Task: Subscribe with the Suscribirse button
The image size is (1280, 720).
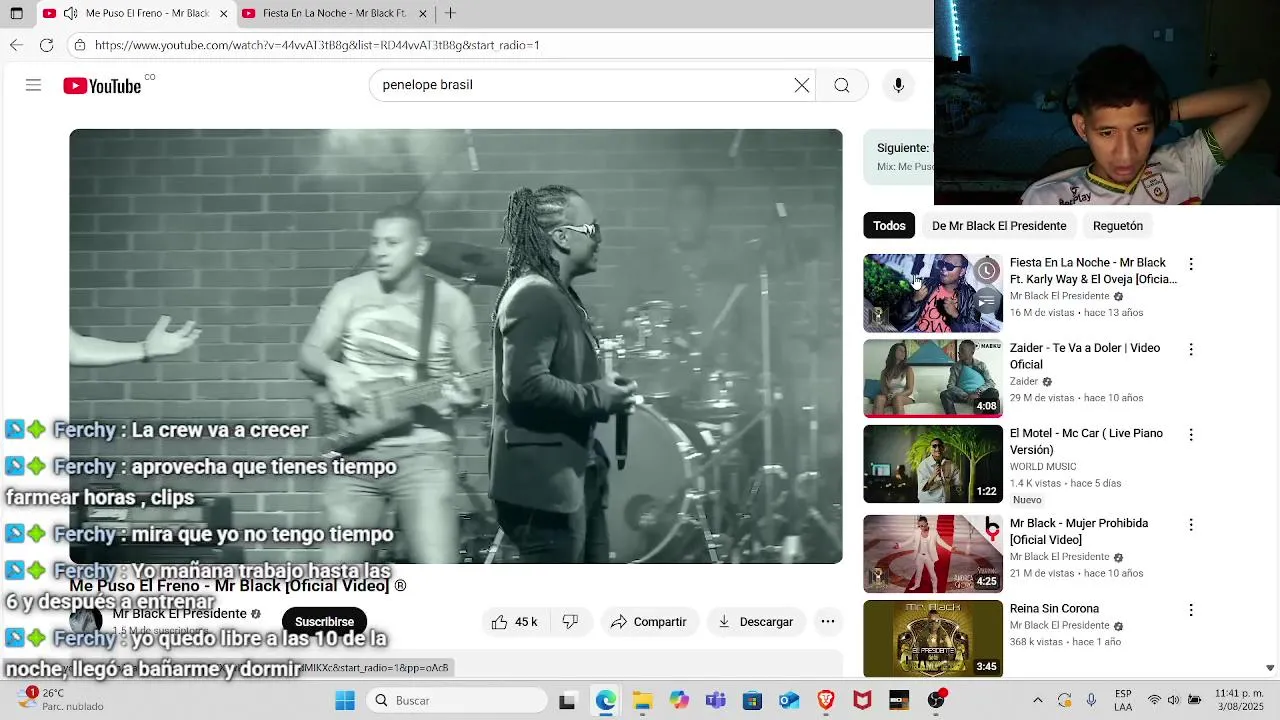Action: tap(324, 622)
